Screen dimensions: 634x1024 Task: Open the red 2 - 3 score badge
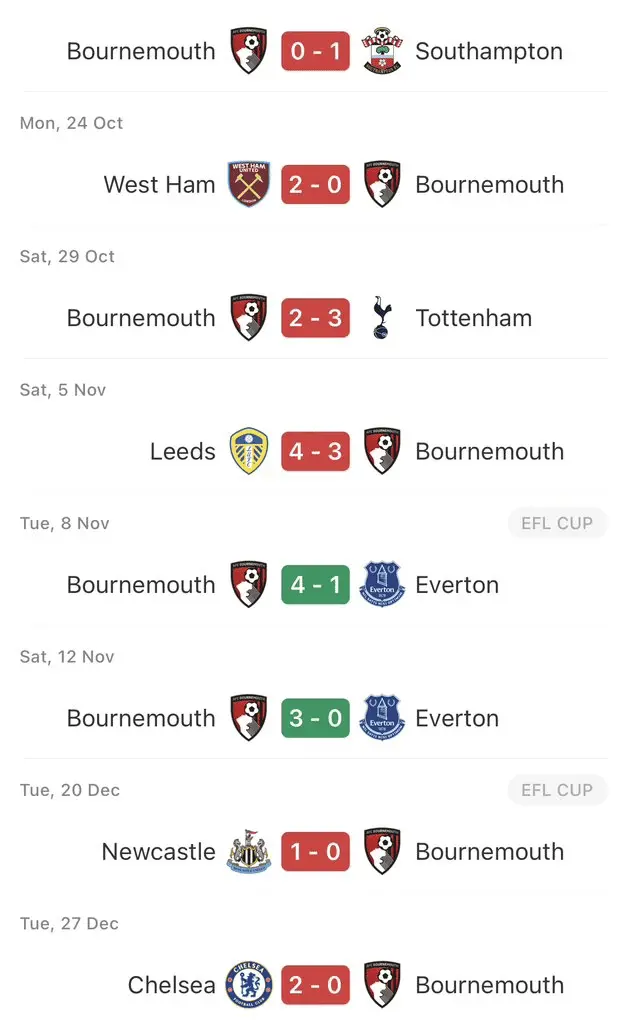(315, 318)
